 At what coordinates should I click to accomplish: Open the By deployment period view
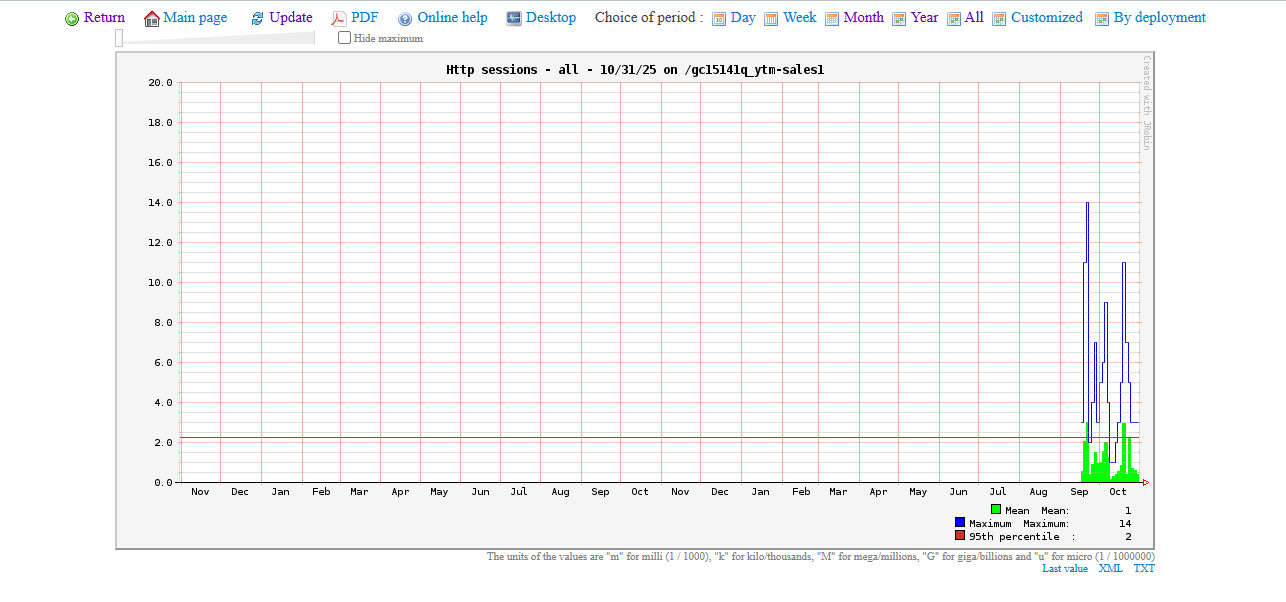[x=1159, y=18]
